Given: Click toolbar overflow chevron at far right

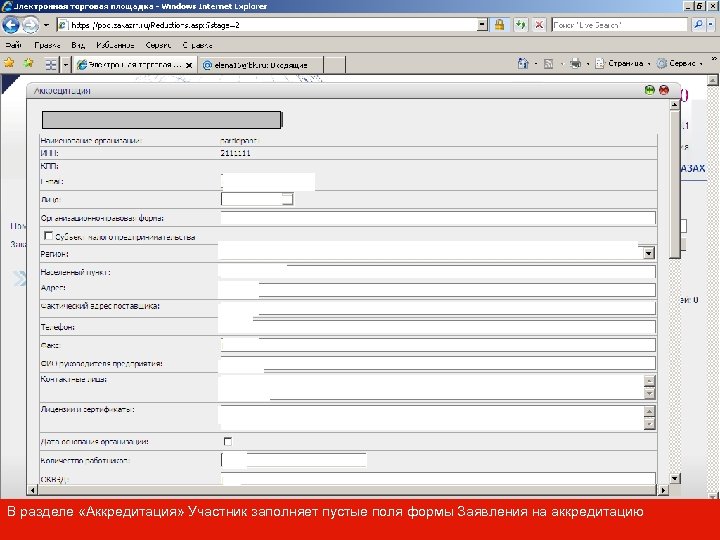Looking at the screenshot, I should point(714,59).
